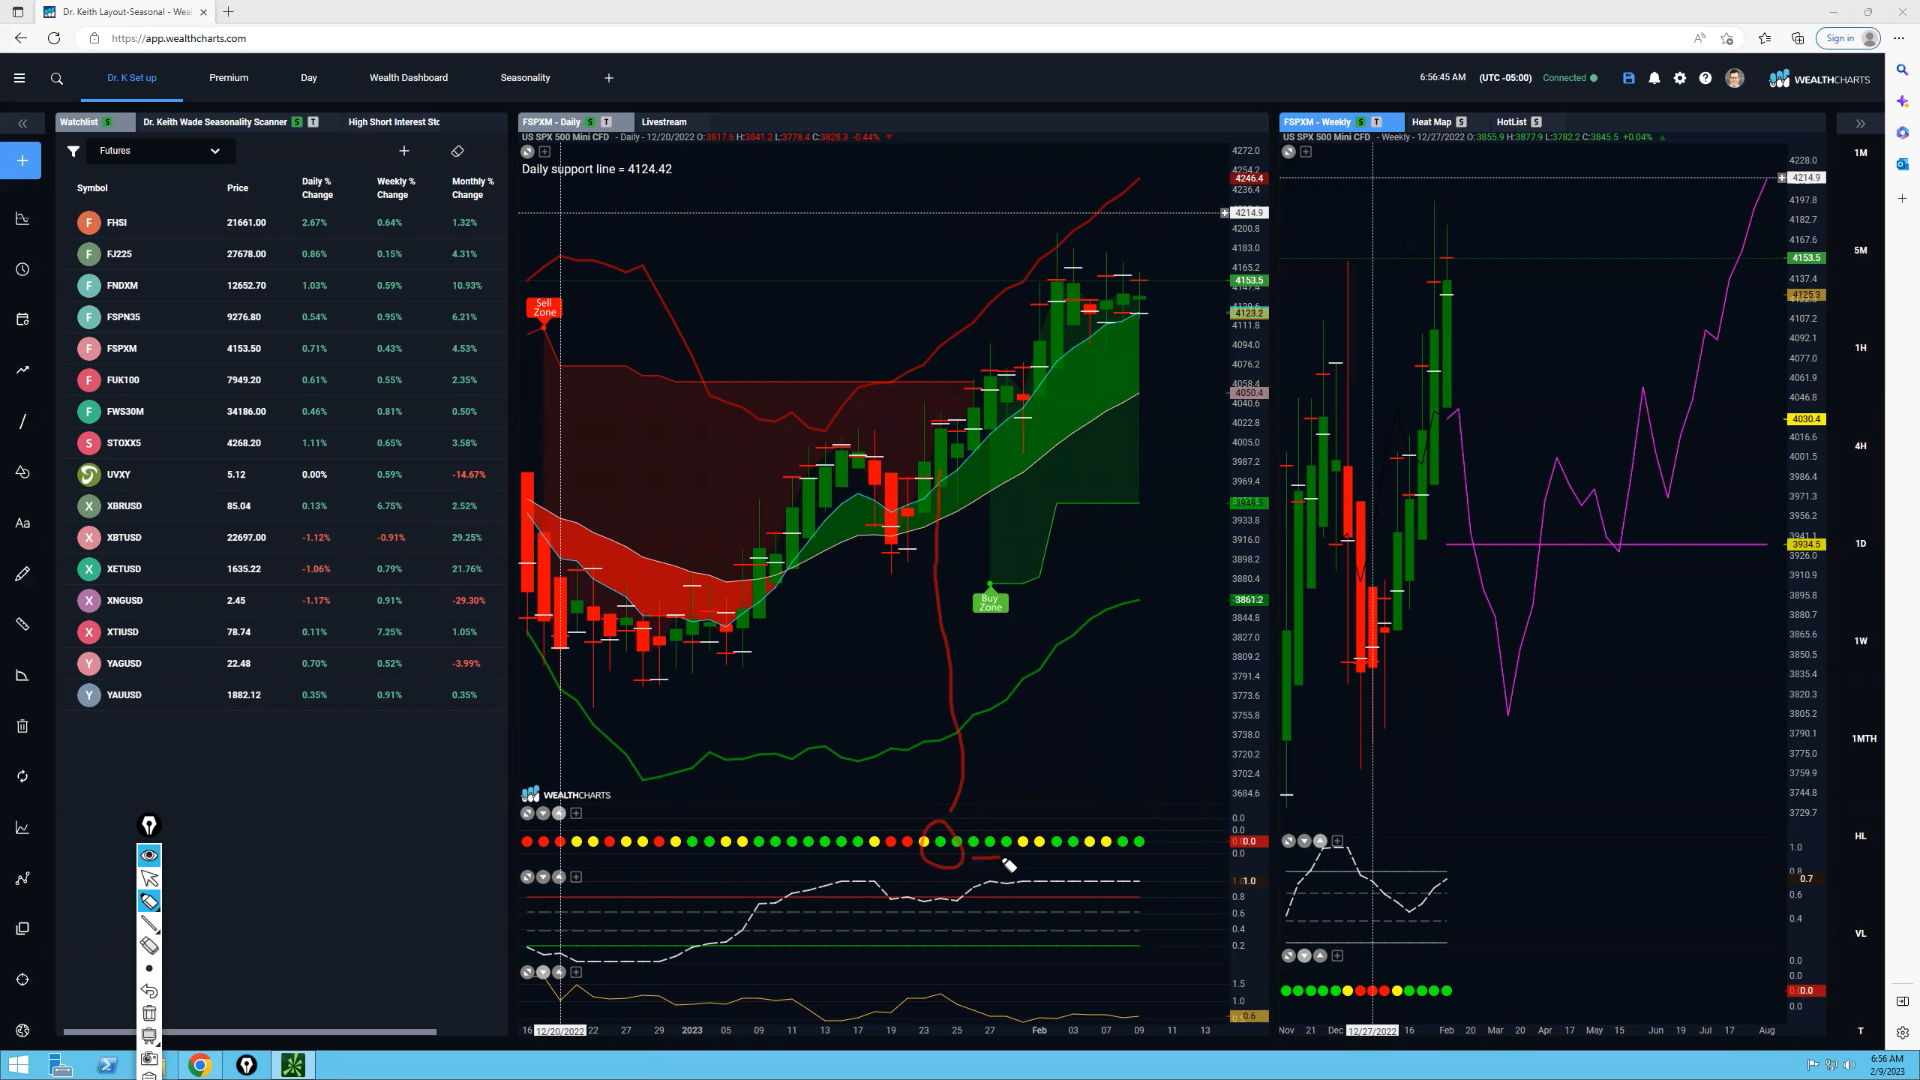
Task: Select the 1W timeframe button
Action: [x=1861, y=641]
